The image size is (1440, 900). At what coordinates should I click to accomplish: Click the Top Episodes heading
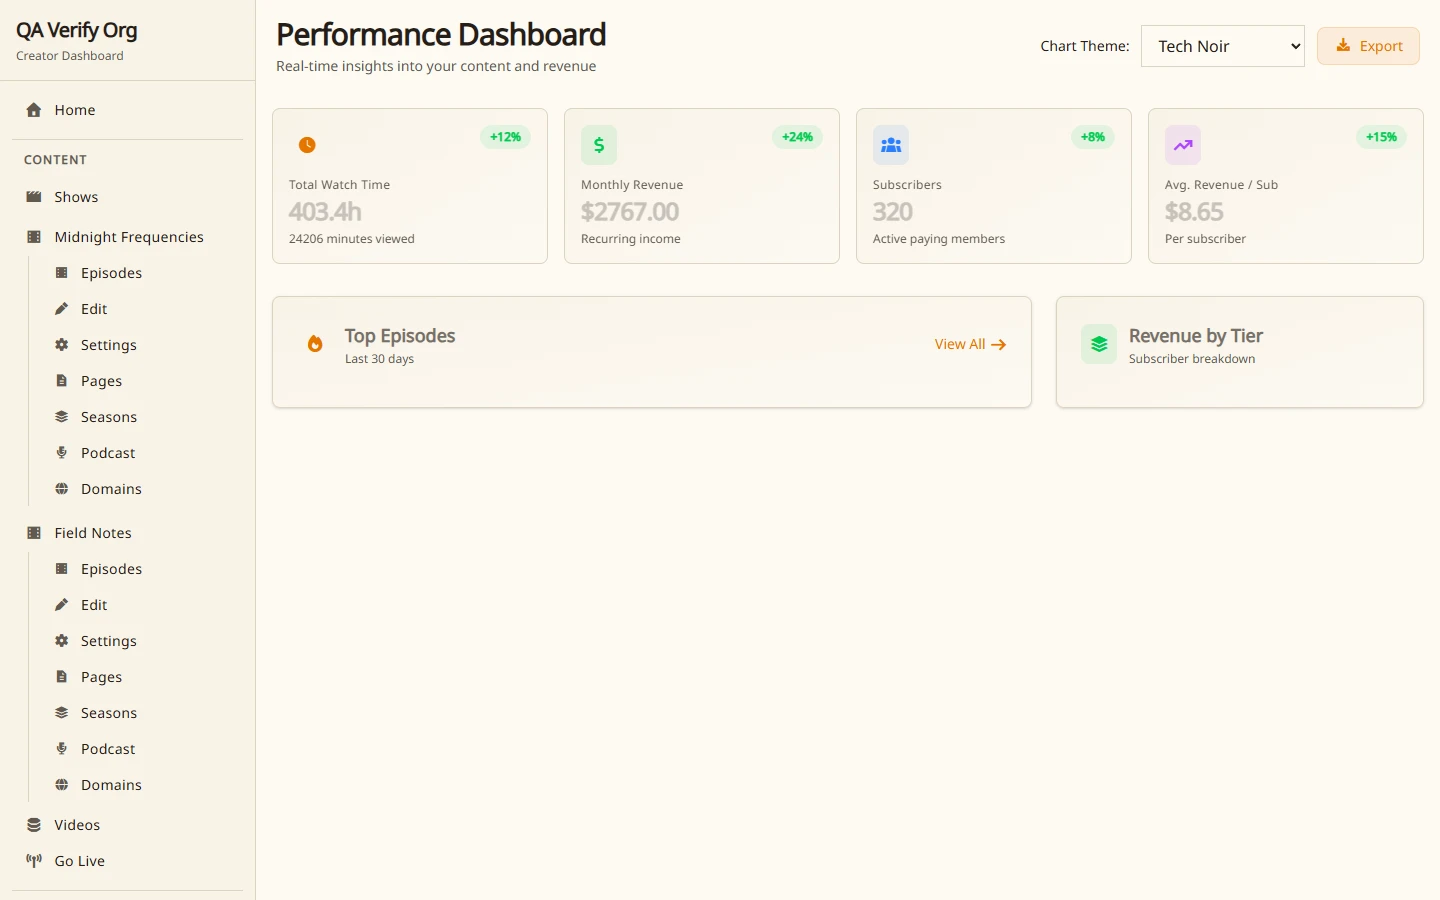(x=400, y=336)
